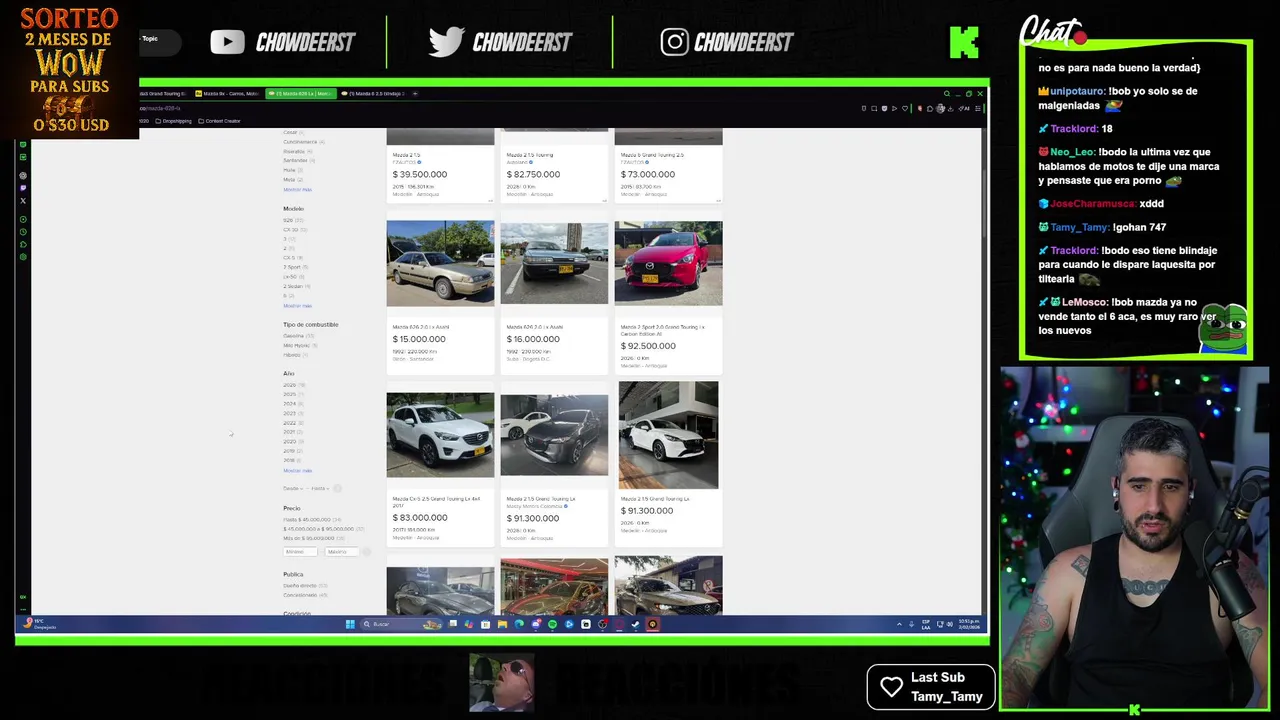Switch to the Mazda 9x Carros browser tab
The width and height of the screenshot is (1280, 720).
(x=227, y=93)
